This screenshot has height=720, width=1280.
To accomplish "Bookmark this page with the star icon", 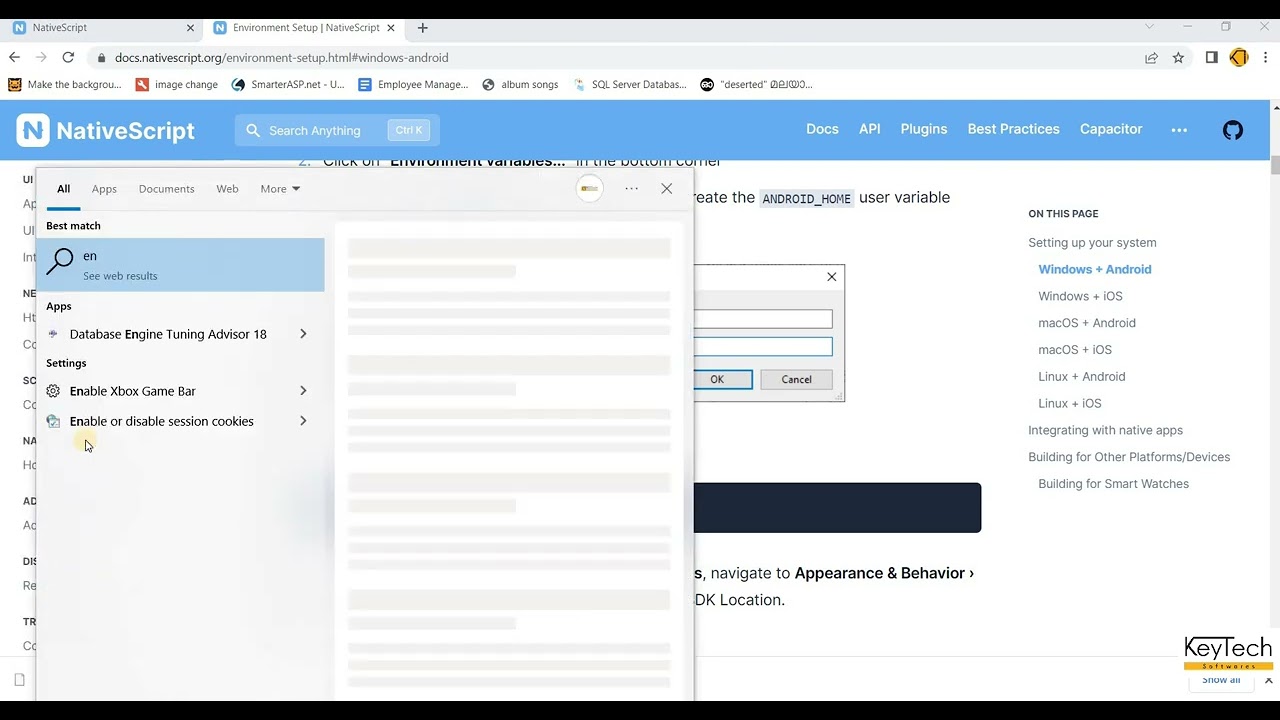I will (1178, 58).
